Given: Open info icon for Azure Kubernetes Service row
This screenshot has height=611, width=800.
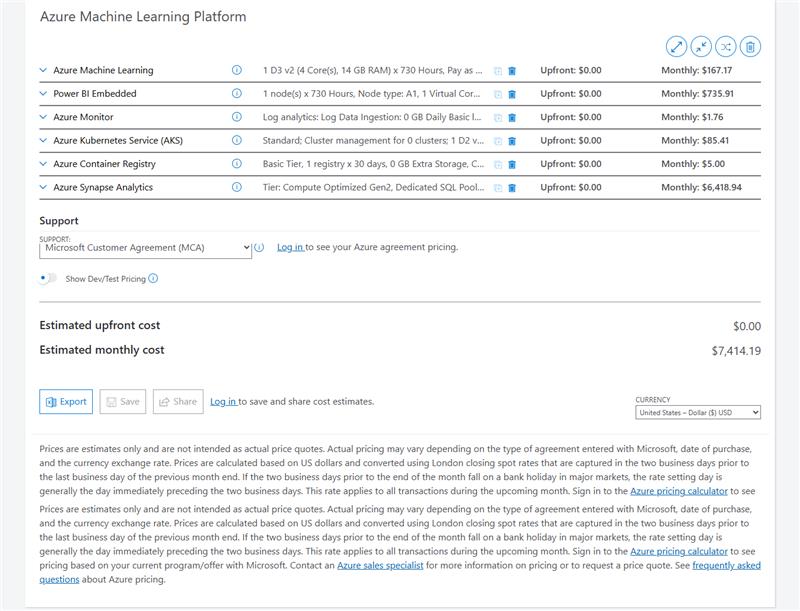Looking at the screenshot, I should click(x=237, y=140).
